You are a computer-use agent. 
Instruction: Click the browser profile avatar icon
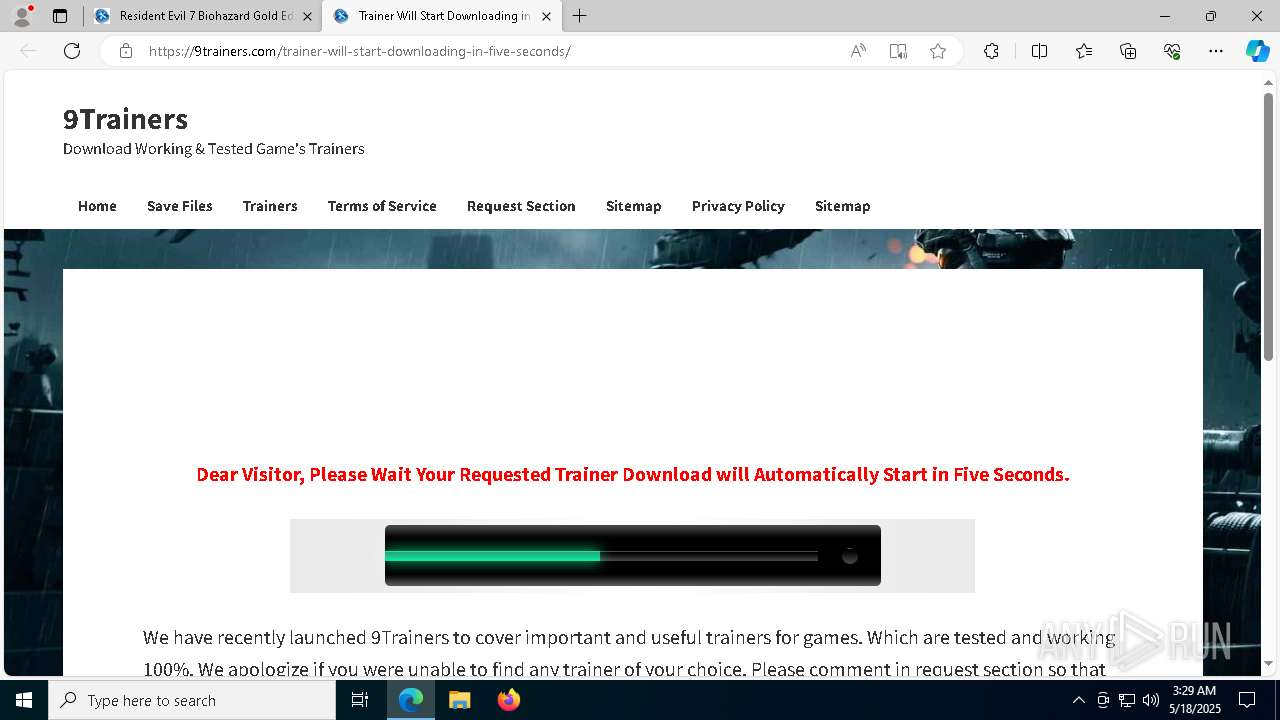tap(22, 16)
